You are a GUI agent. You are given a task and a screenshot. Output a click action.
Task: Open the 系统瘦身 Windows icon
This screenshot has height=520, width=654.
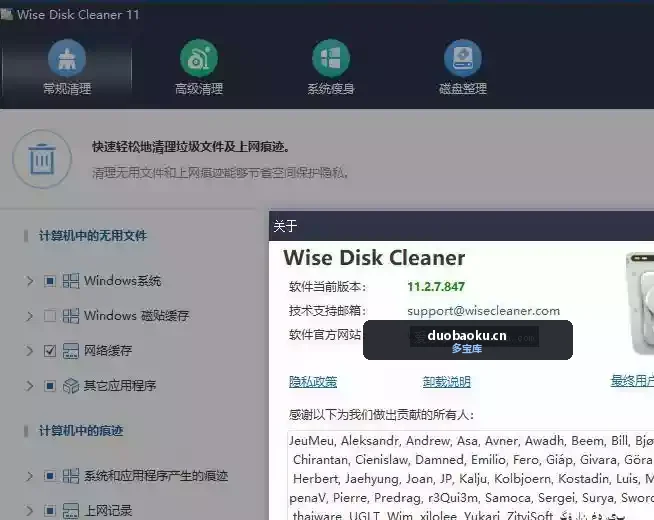331,58
